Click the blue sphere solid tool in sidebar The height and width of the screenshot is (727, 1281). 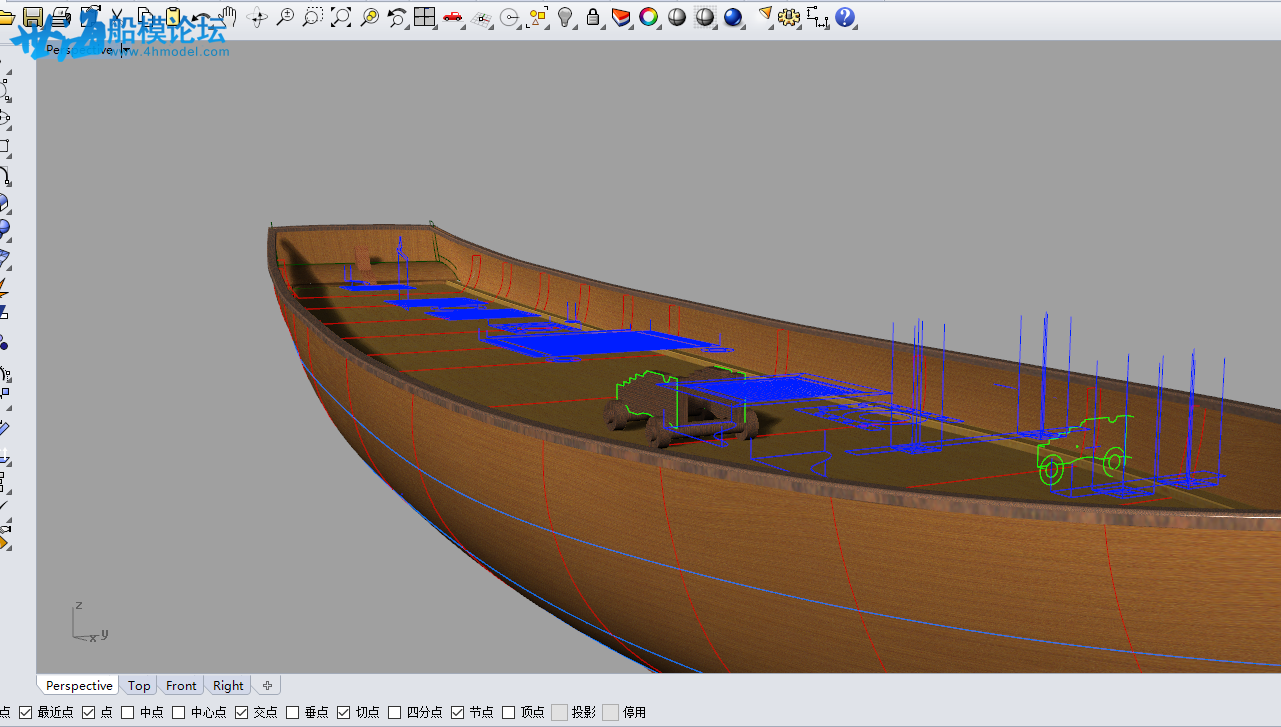(x=4, y=228)
